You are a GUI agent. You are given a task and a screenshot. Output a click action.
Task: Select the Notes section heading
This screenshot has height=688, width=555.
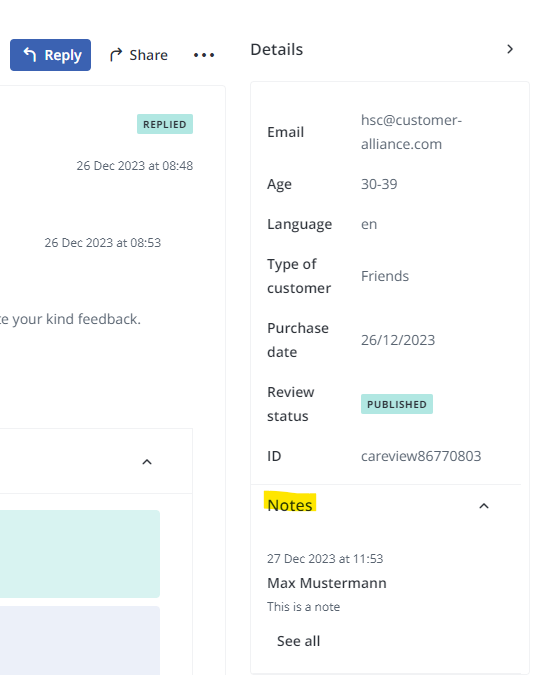click(x=290, y=505)
